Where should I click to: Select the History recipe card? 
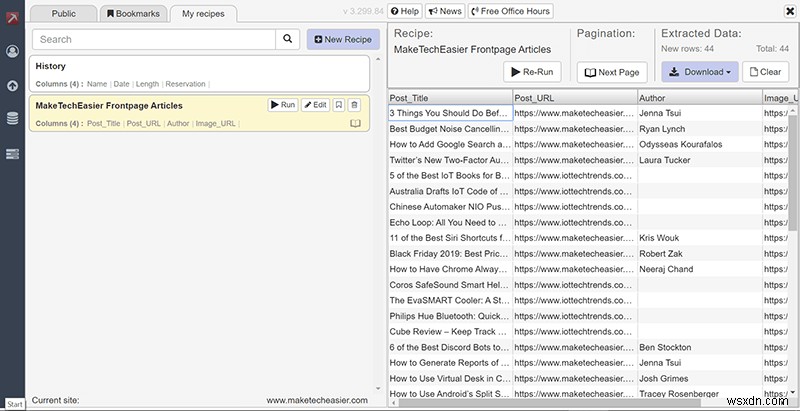click(x=199, y=74)
